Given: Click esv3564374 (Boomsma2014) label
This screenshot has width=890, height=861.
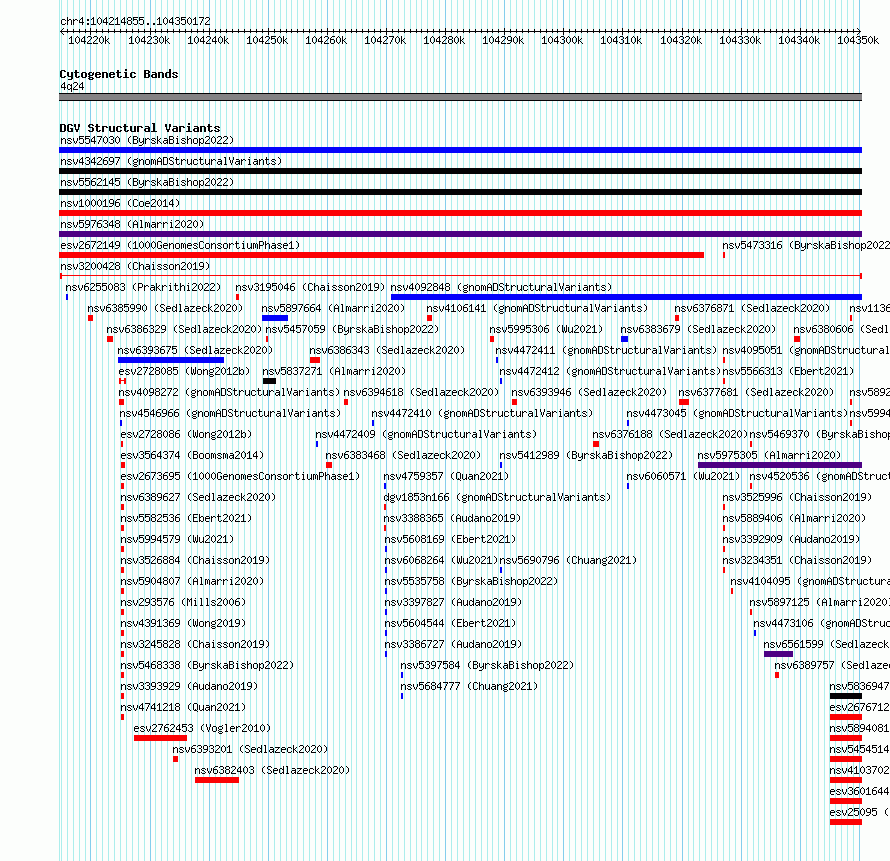Looking at the screenshot, I should click(x=192, y=455).
